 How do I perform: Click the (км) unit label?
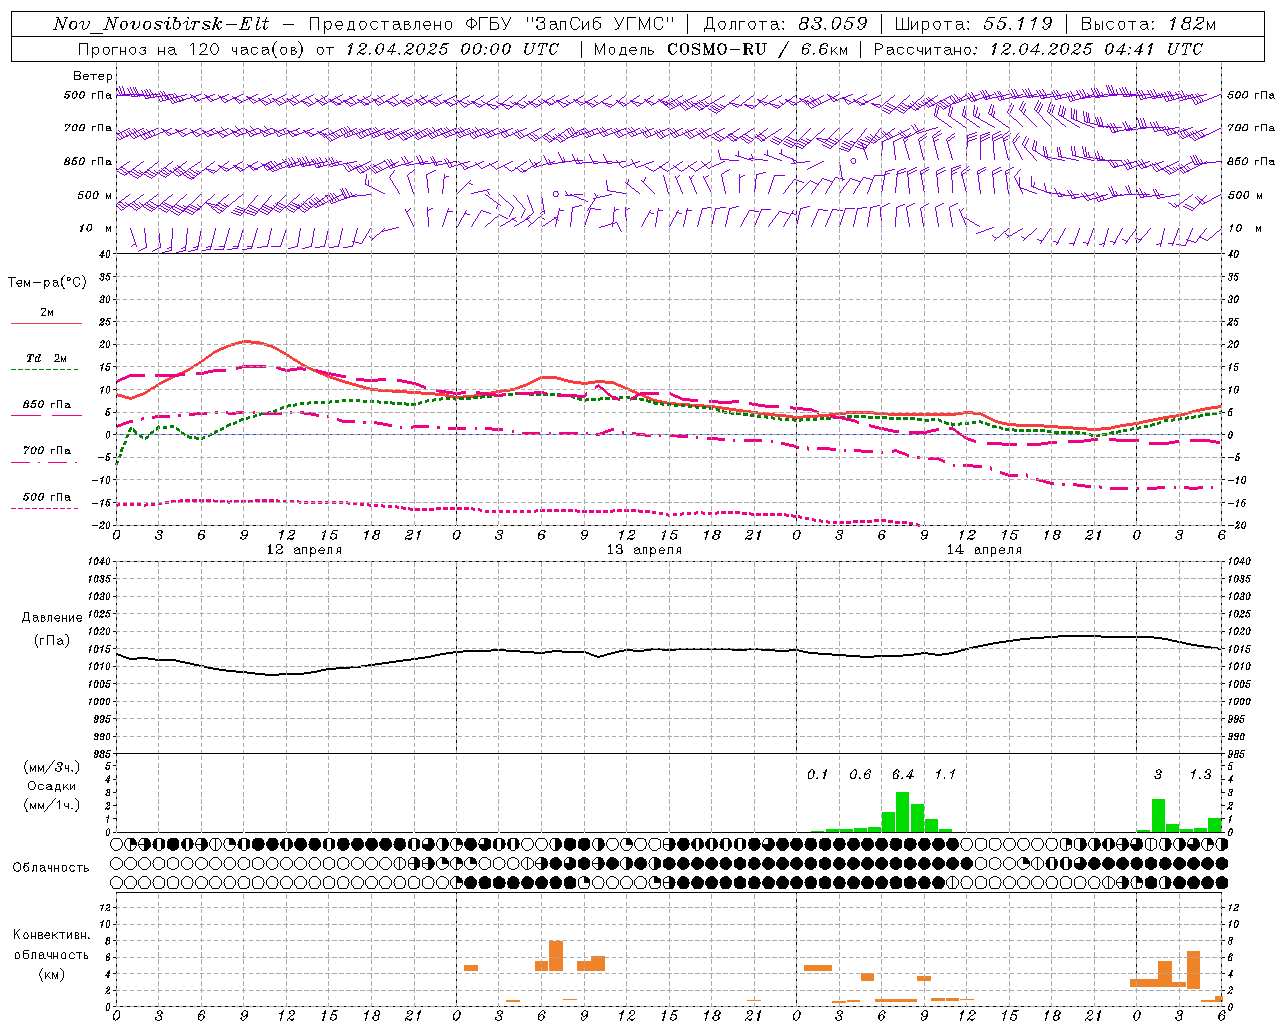click(x=52, y=974)
